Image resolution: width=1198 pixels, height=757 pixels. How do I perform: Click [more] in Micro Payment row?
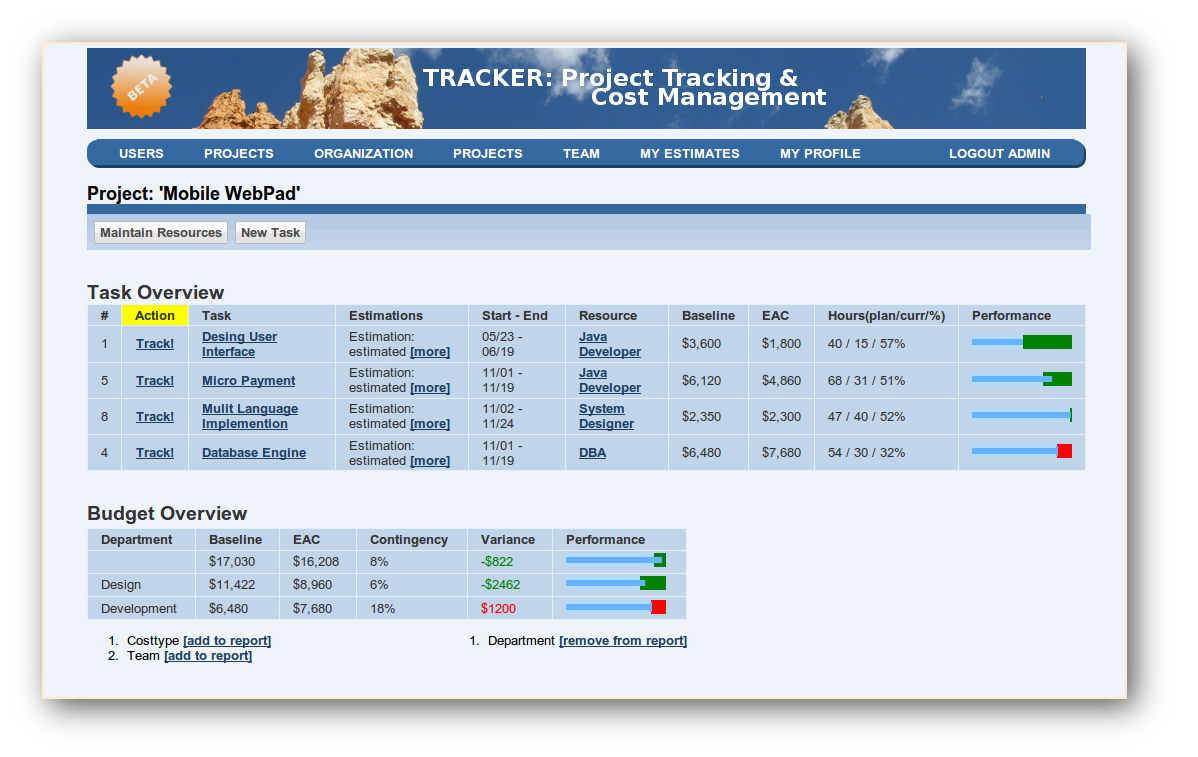pos(430,387)
